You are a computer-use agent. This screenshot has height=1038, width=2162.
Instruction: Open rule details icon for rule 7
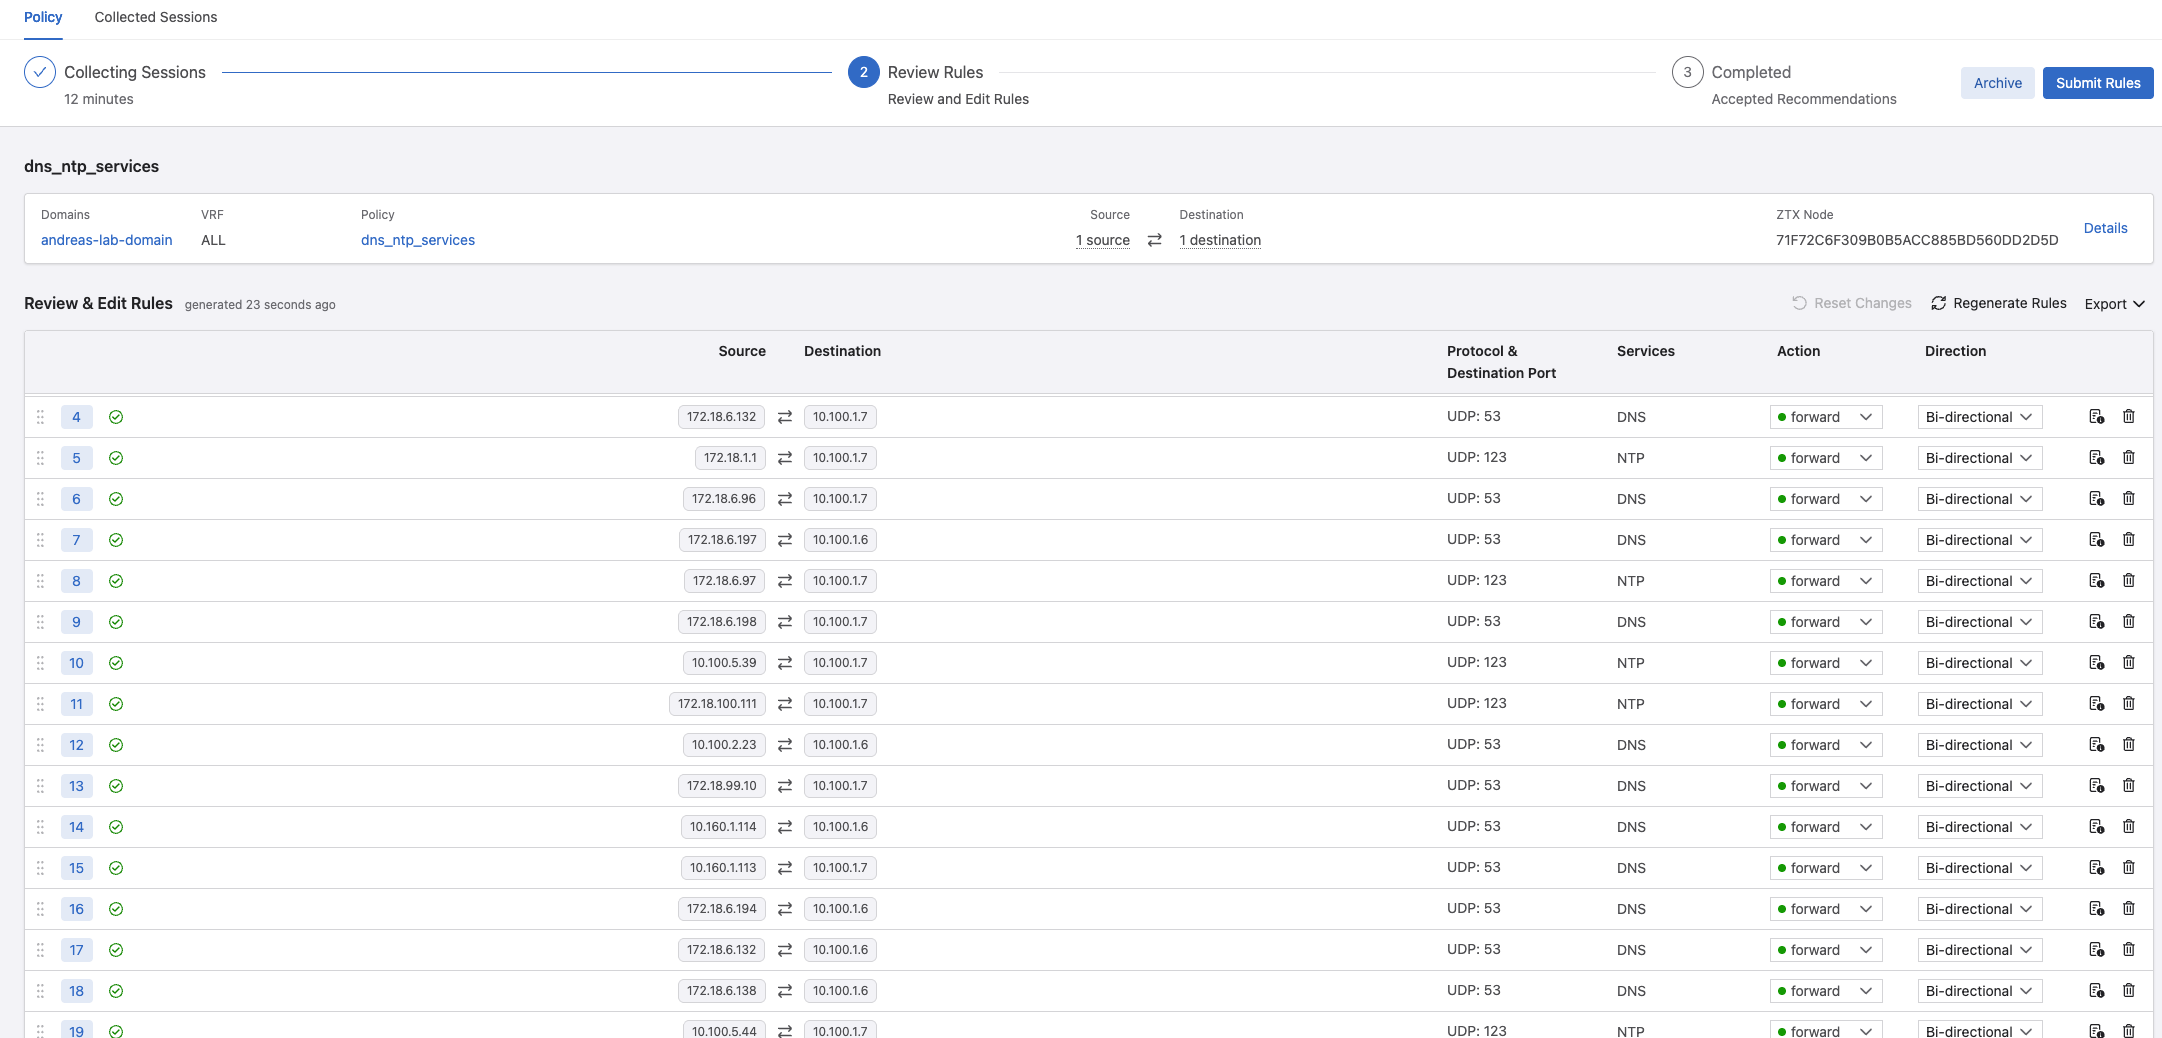pyautogui.click(x=2097, y=540)
